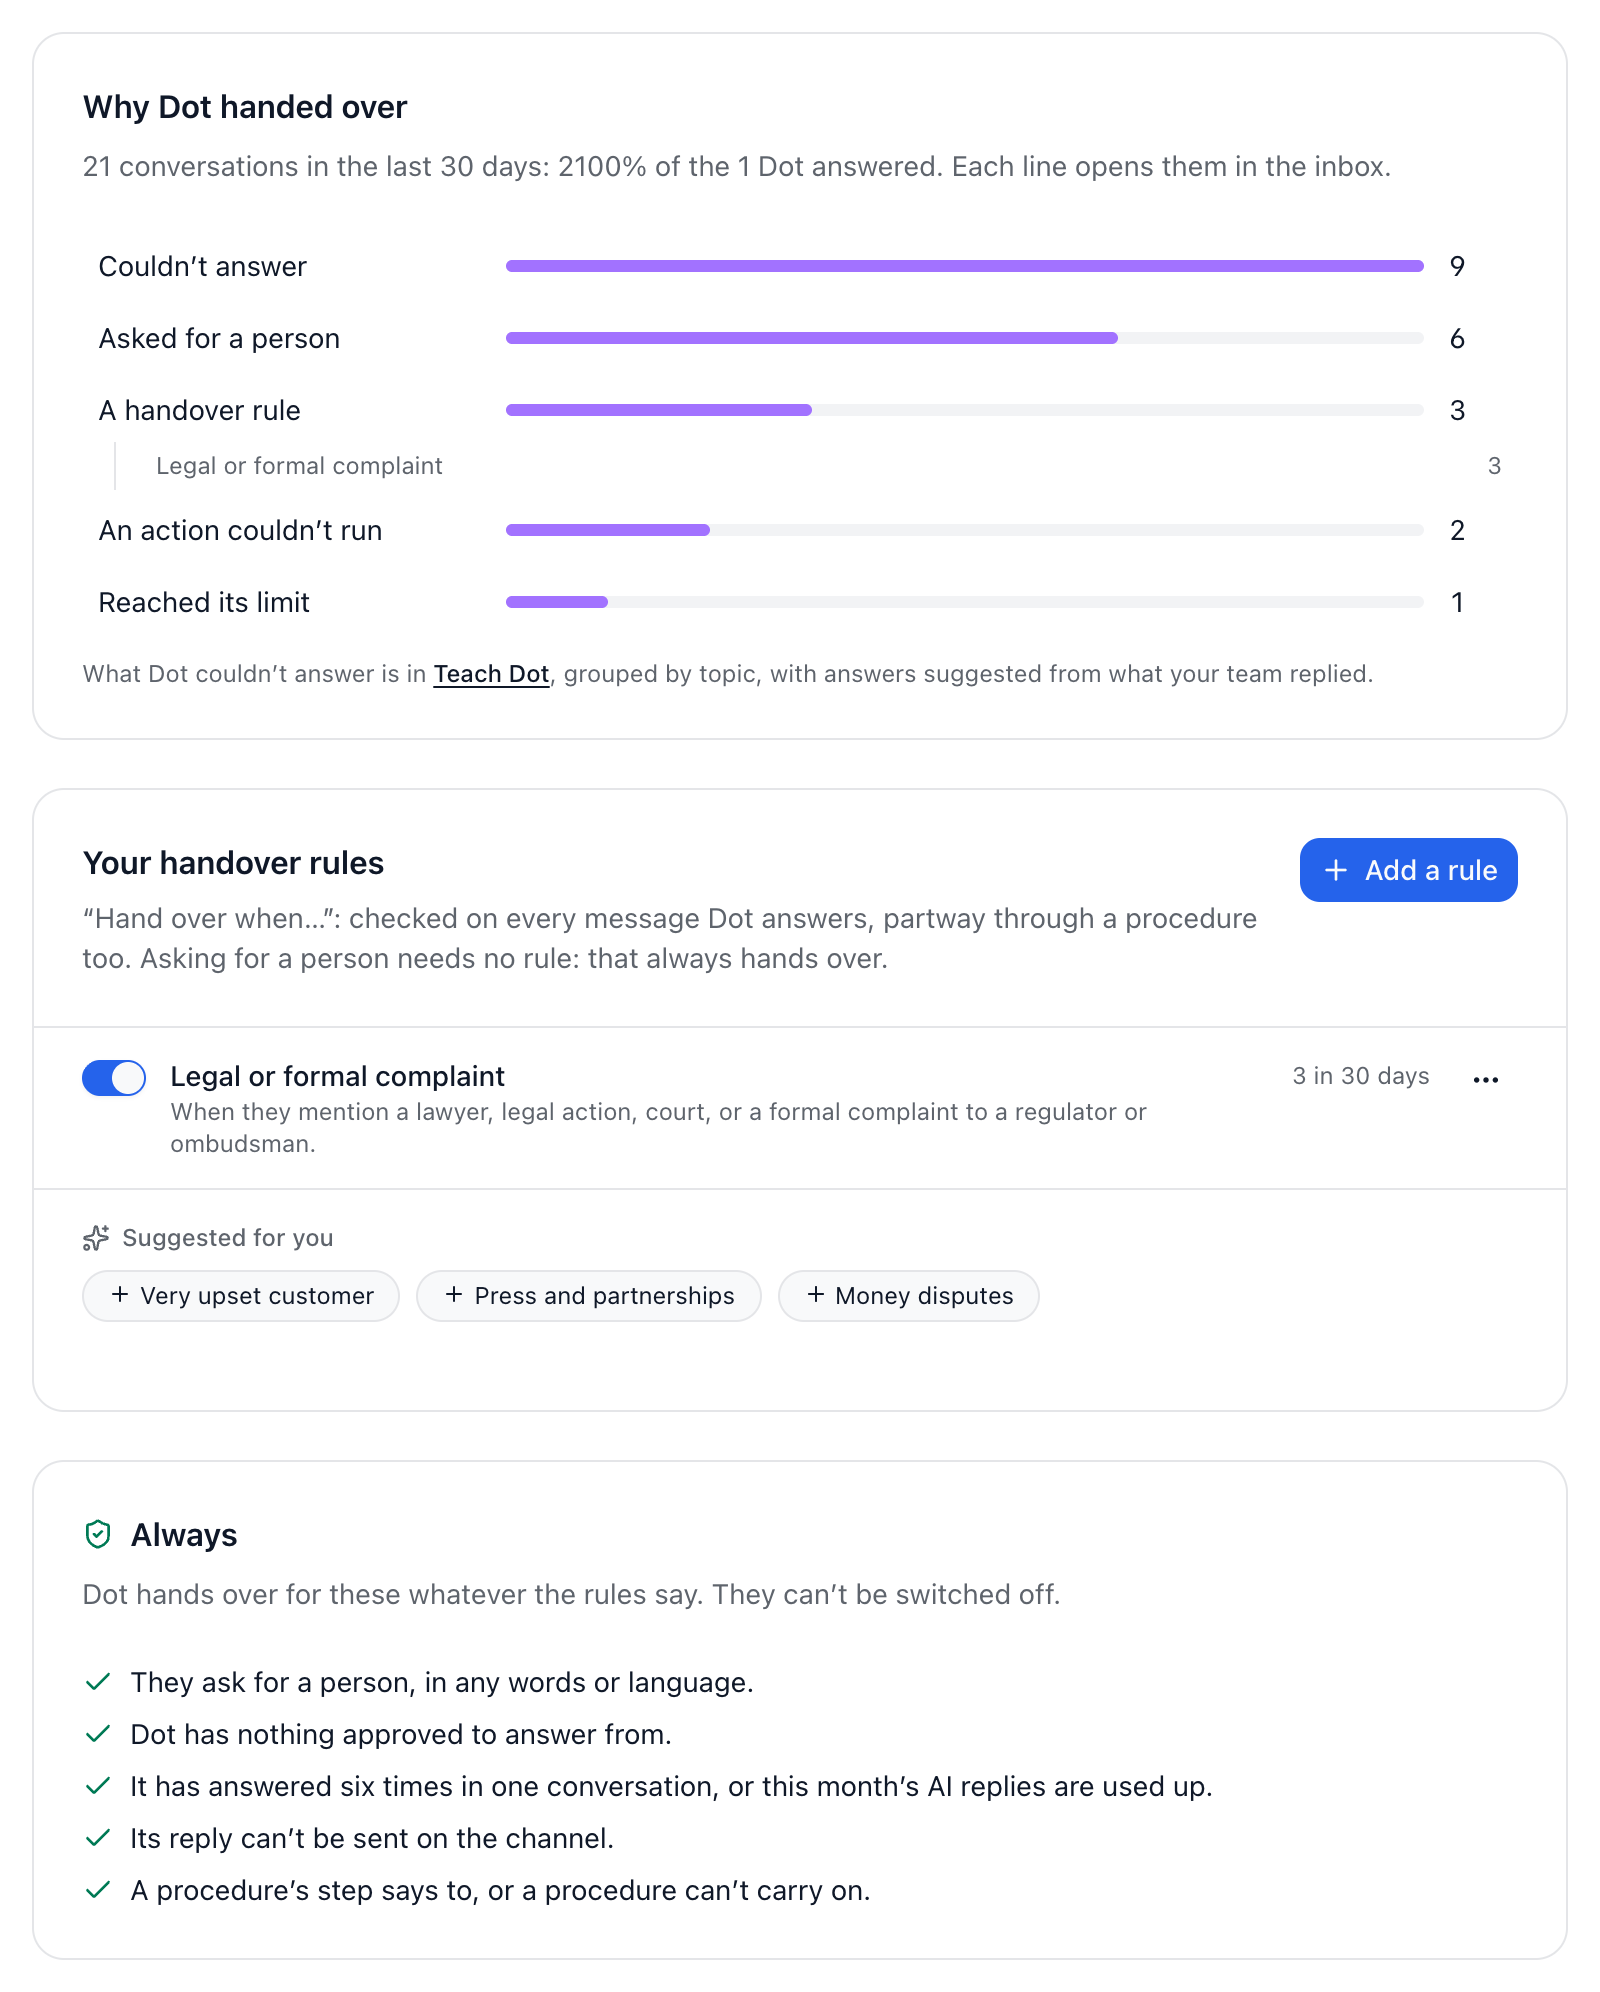
Task: Click the An action couldn't run progress bar
Action: click(964, 530)
